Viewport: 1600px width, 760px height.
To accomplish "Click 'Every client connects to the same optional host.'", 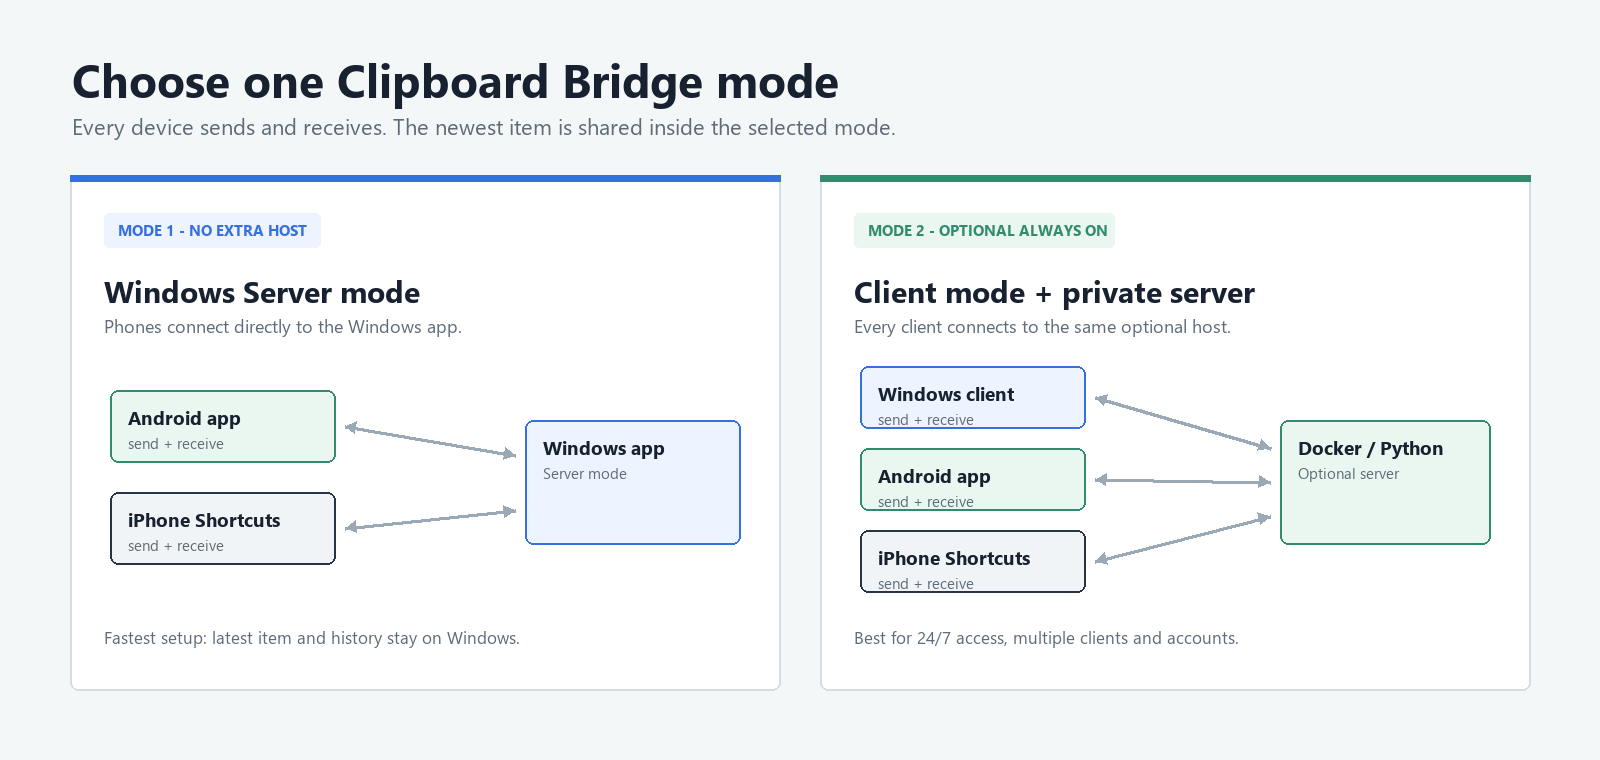I will [1042, 327].
